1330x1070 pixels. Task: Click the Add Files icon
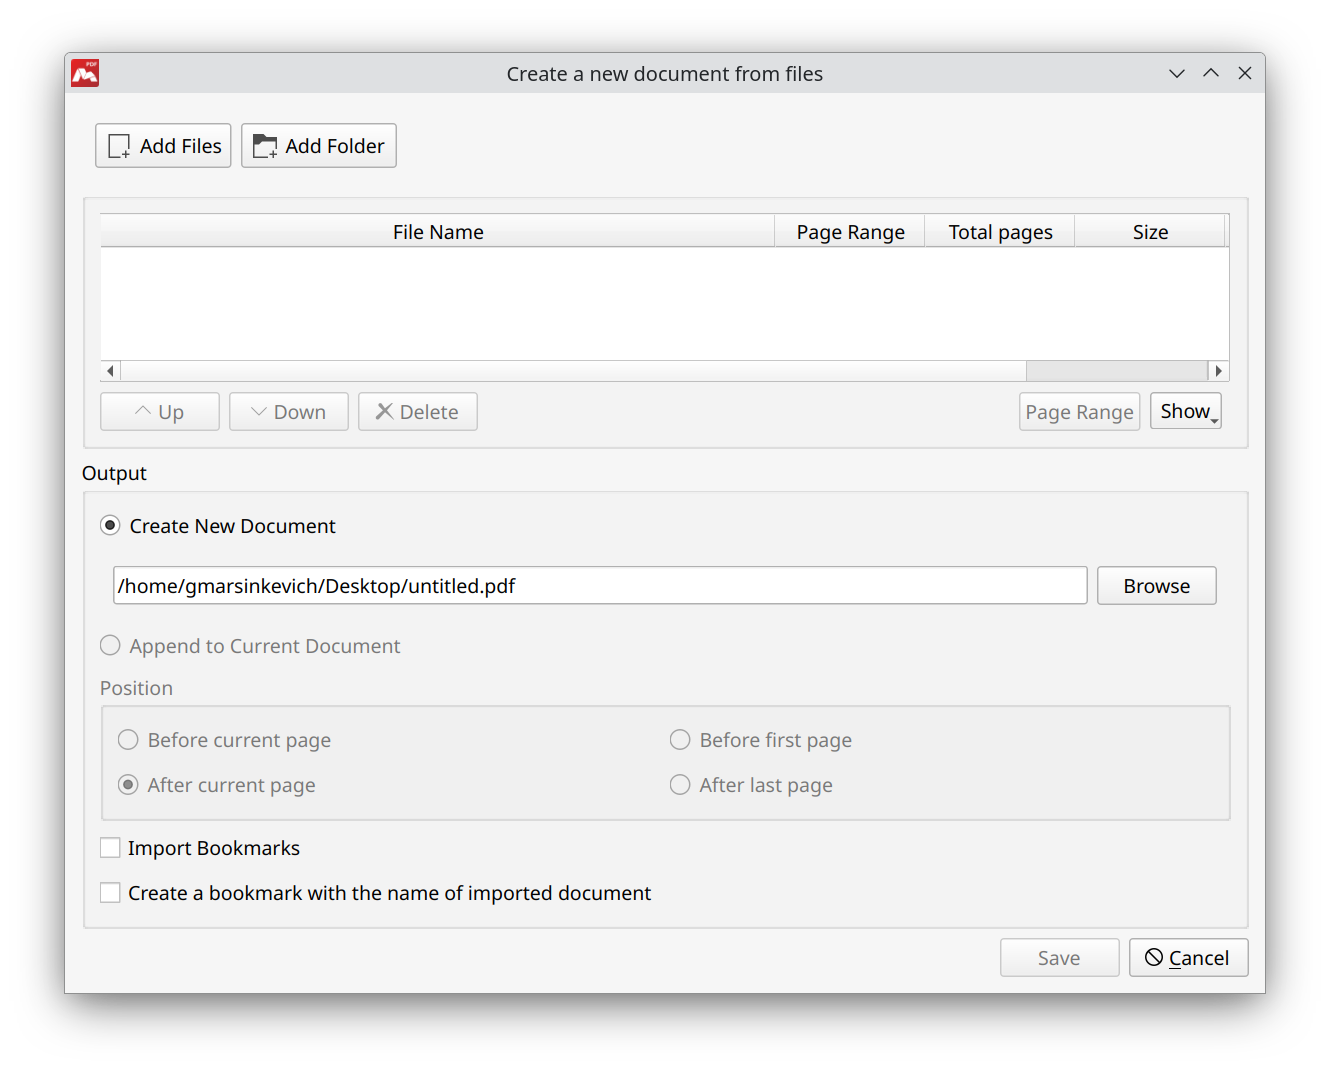118,145
